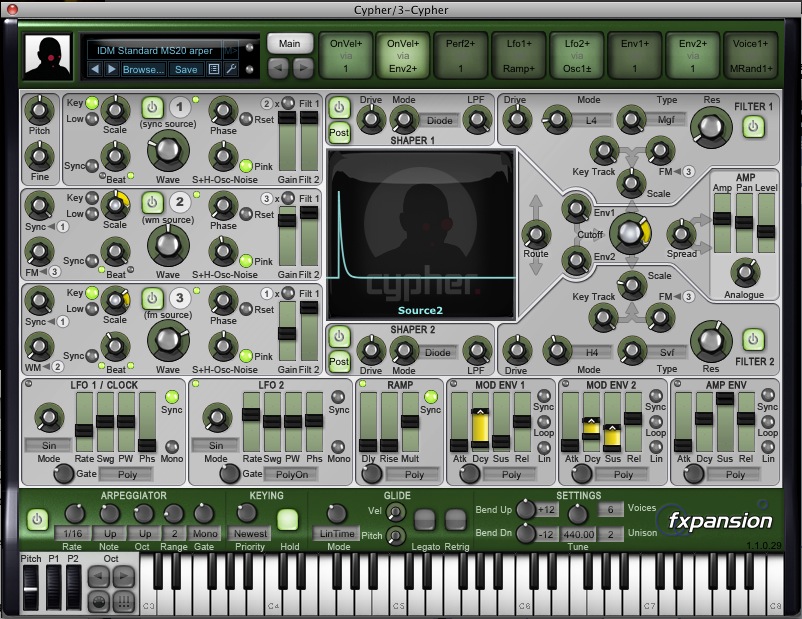Toggle the Legato button in Glide
The width and height of the screenshot is (802, 619).
coord(424,520)
